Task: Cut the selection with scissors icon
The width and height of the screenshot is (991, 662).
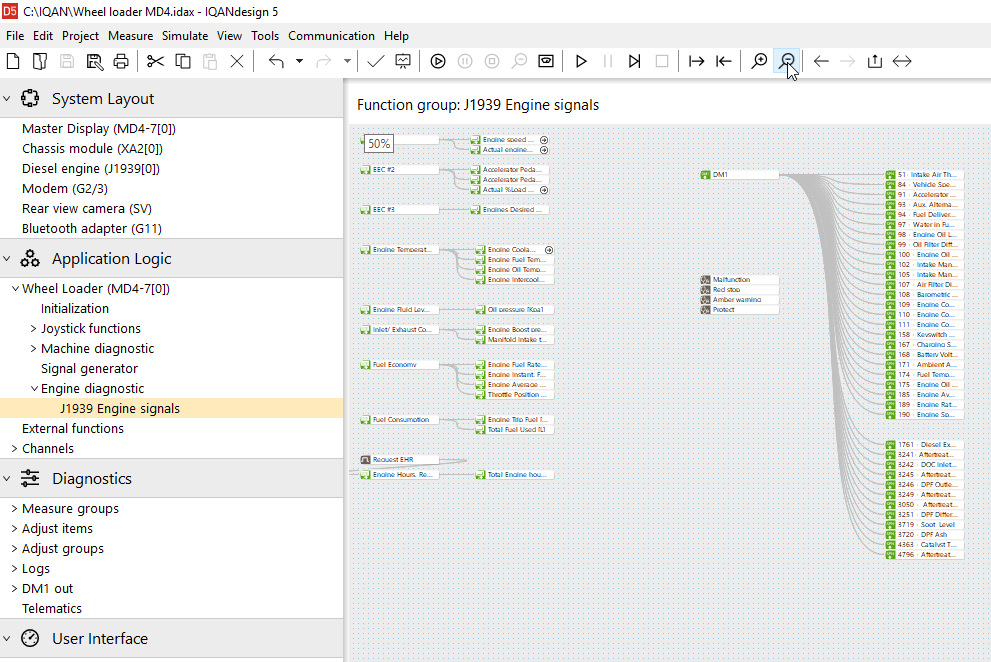Action: [x=155, y=61]
